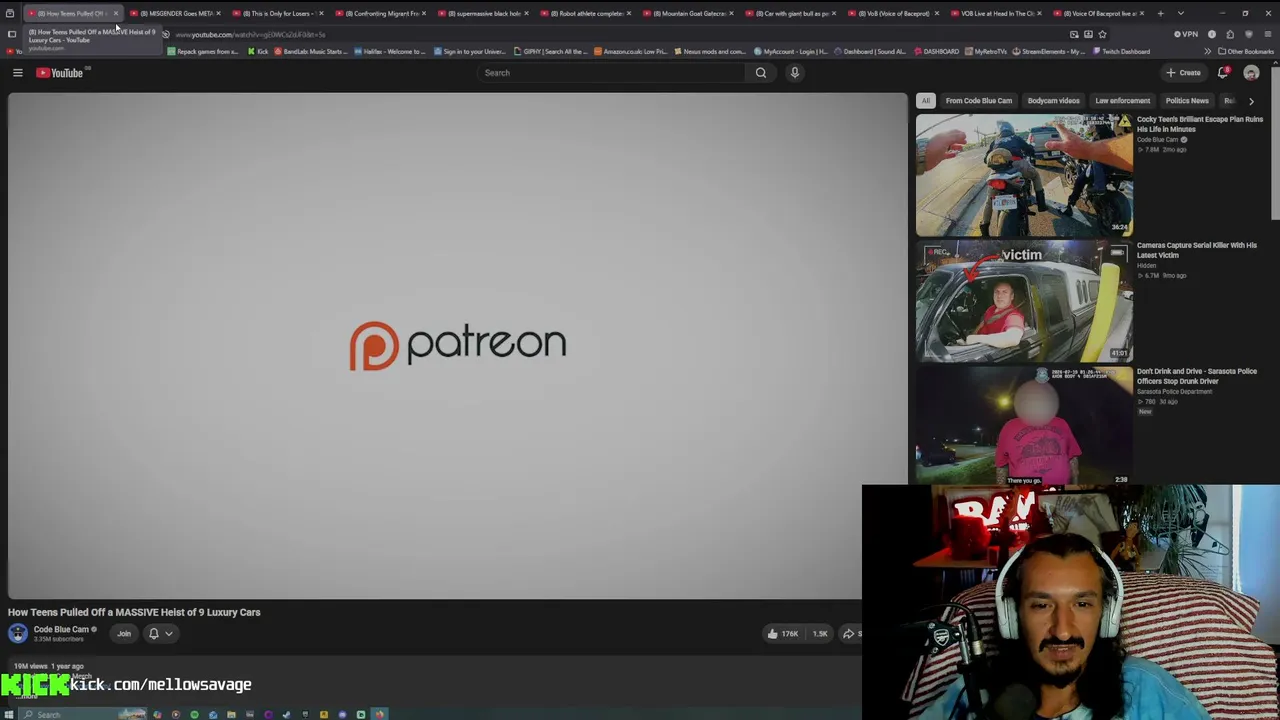Open the Repack games bookmark
1280x720 pixels.
point(203,52)
